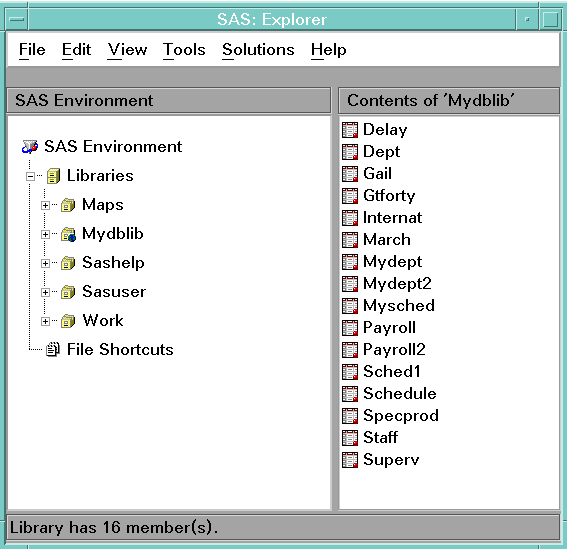Open the Solutions menu
Image resolution: width=567 pixels, height=549 pixels.
click(258, 50)
